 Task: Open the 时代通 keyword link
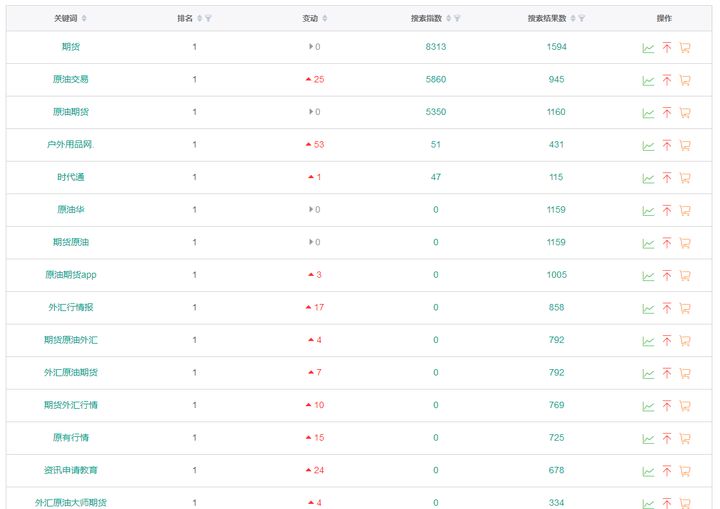(x=71, y=177)
